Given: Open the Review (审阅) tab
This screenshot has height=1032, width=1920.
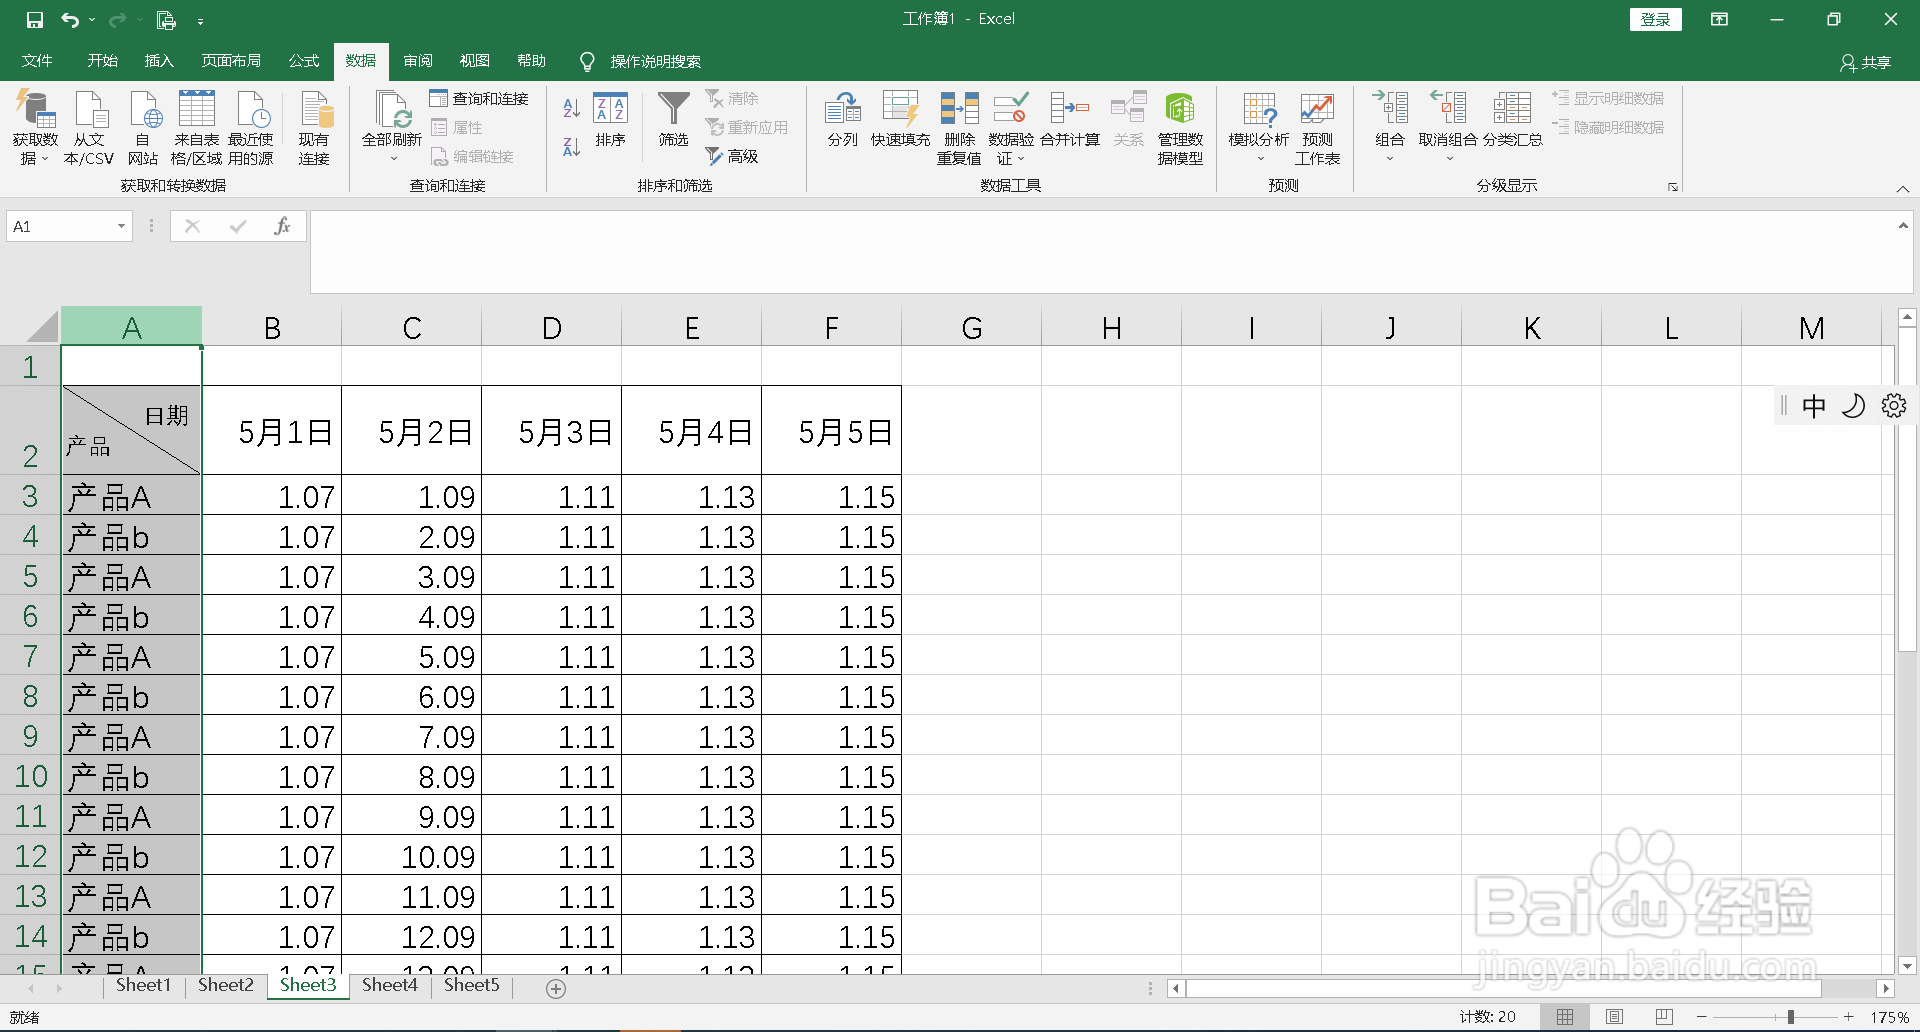Looking at the screenshot, I should coord(418,61).
